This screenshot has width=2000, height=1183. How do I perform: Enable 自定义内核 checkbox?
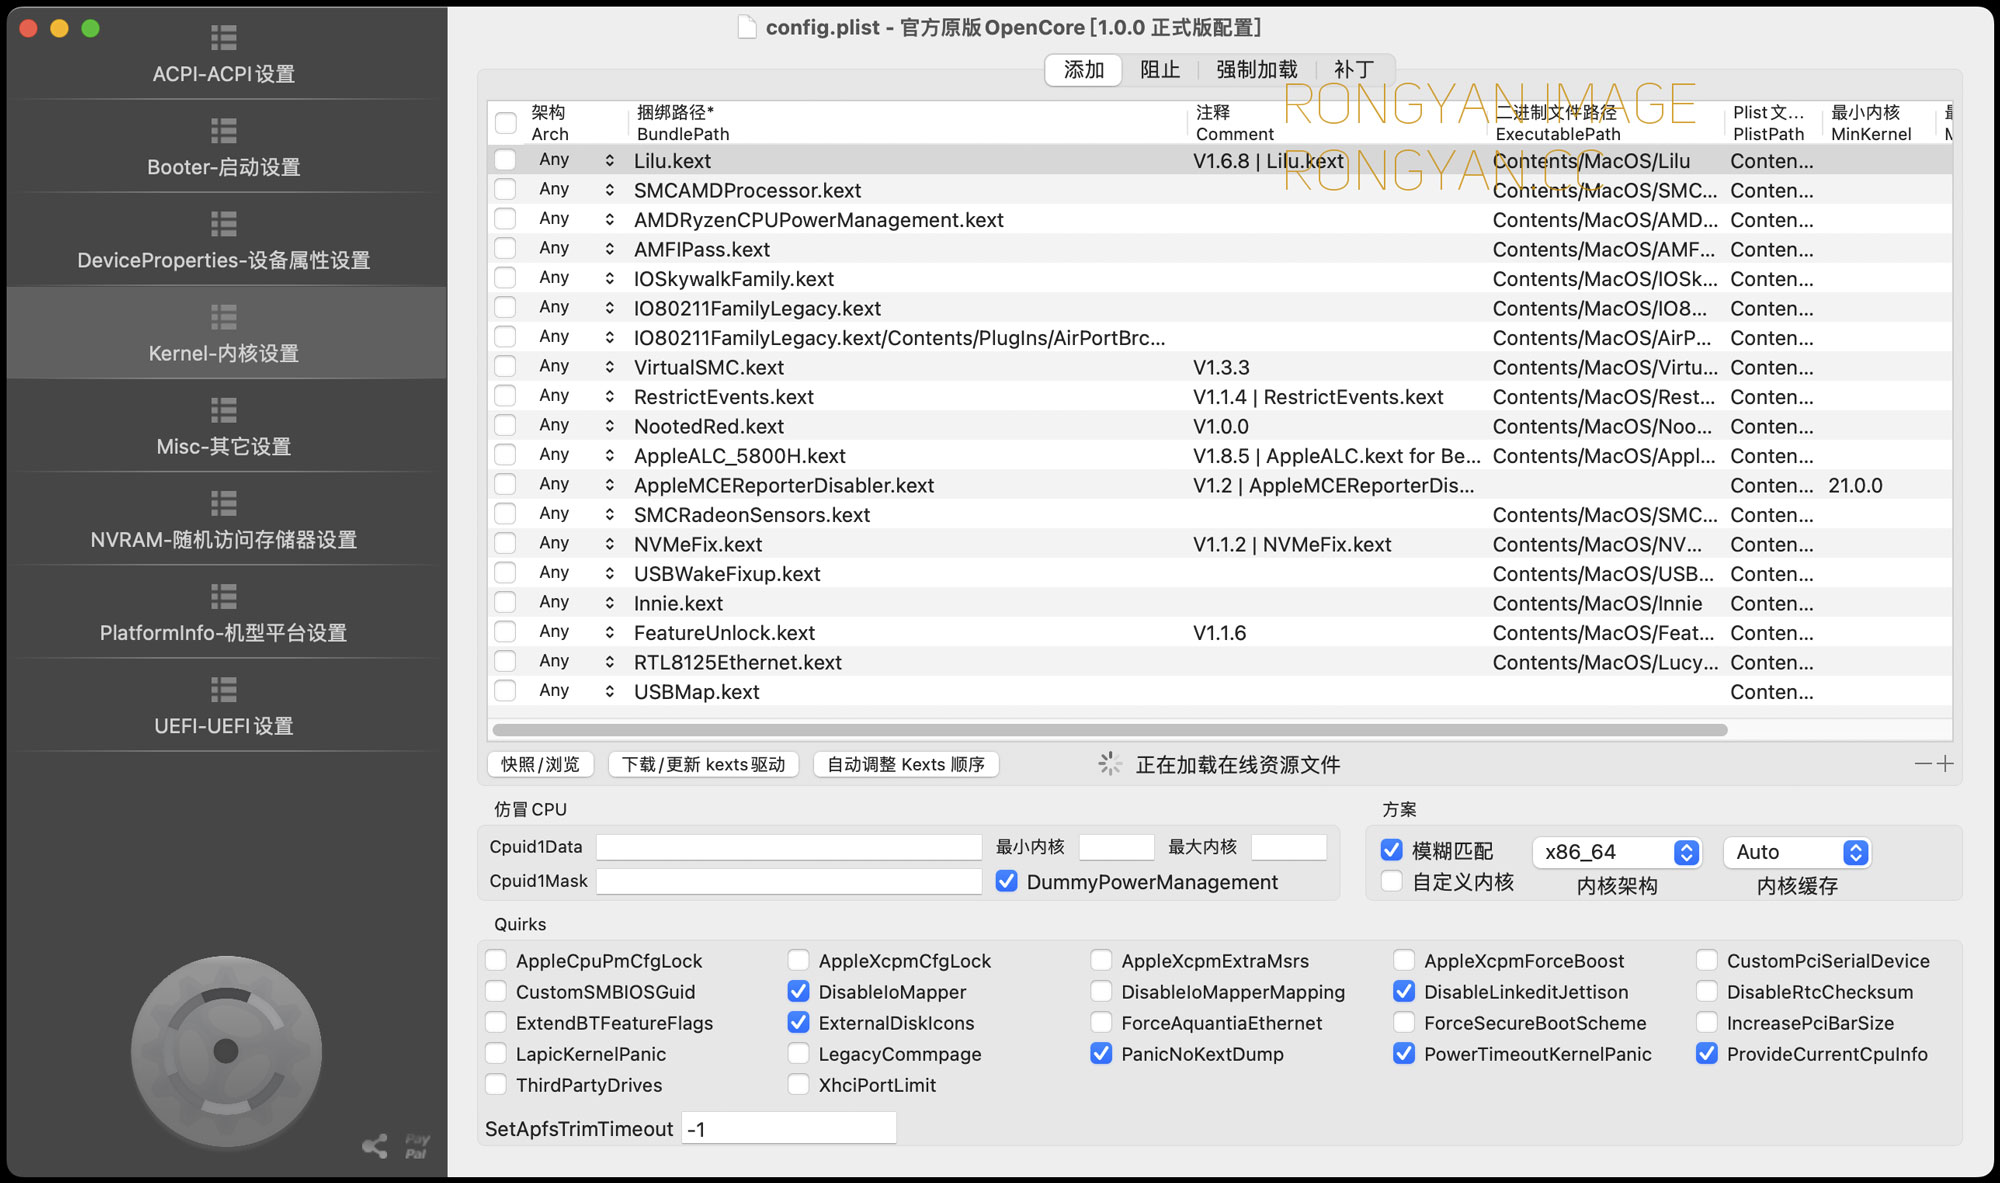tap(1391, 881)
